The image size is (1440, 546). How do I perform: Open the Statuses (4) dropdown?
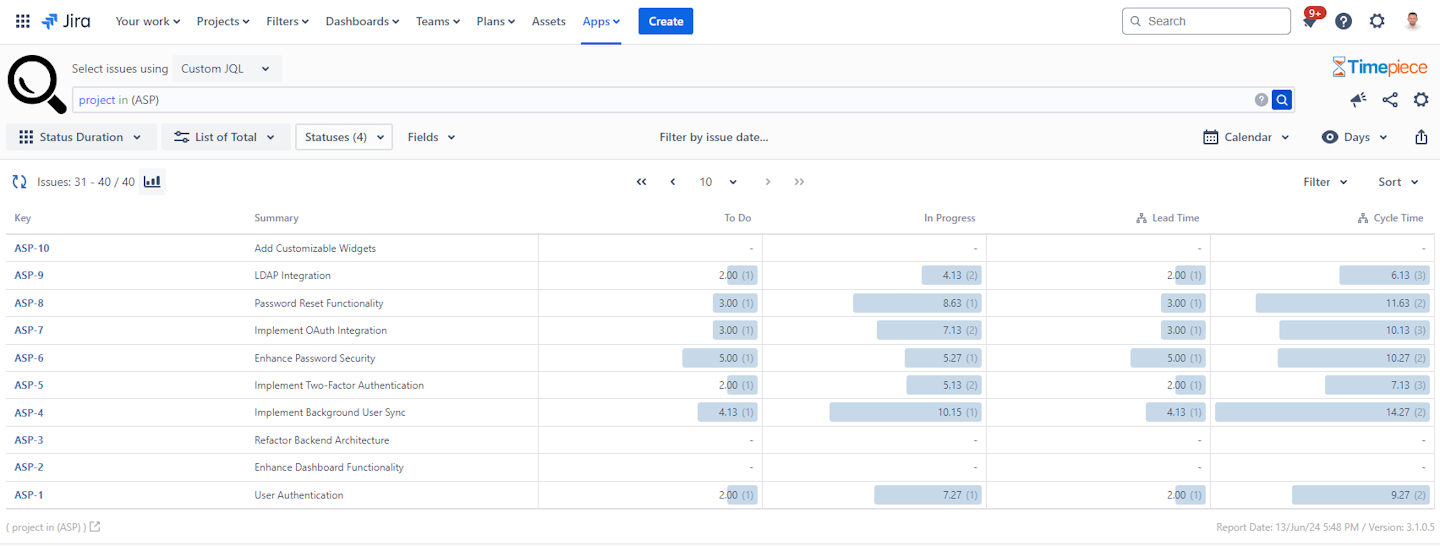pyautogui.click(x=344, y=137)
